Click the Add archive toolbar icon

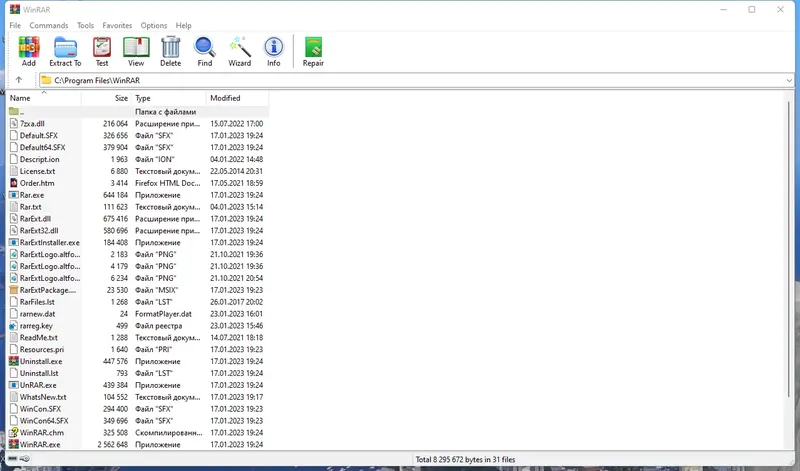[x=29, y=47]
